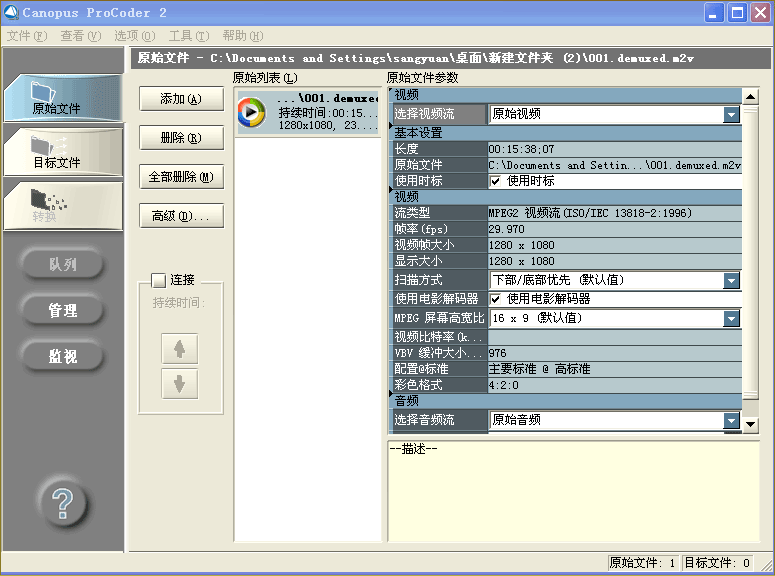Open the 工具(T) menu

(x=188, y=36)
